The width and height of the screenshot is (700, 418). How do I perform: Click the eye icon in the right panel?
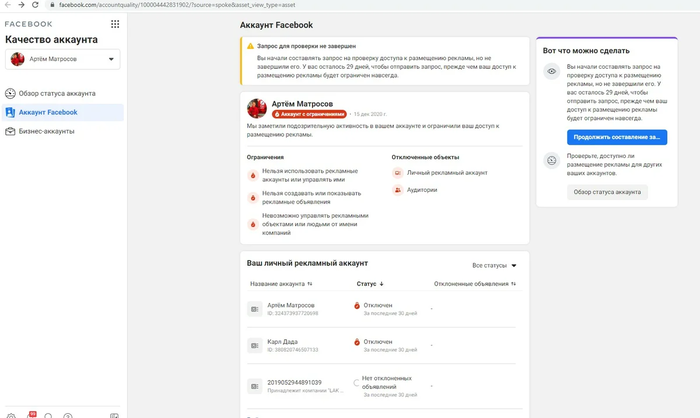click(x=551, y=72)
